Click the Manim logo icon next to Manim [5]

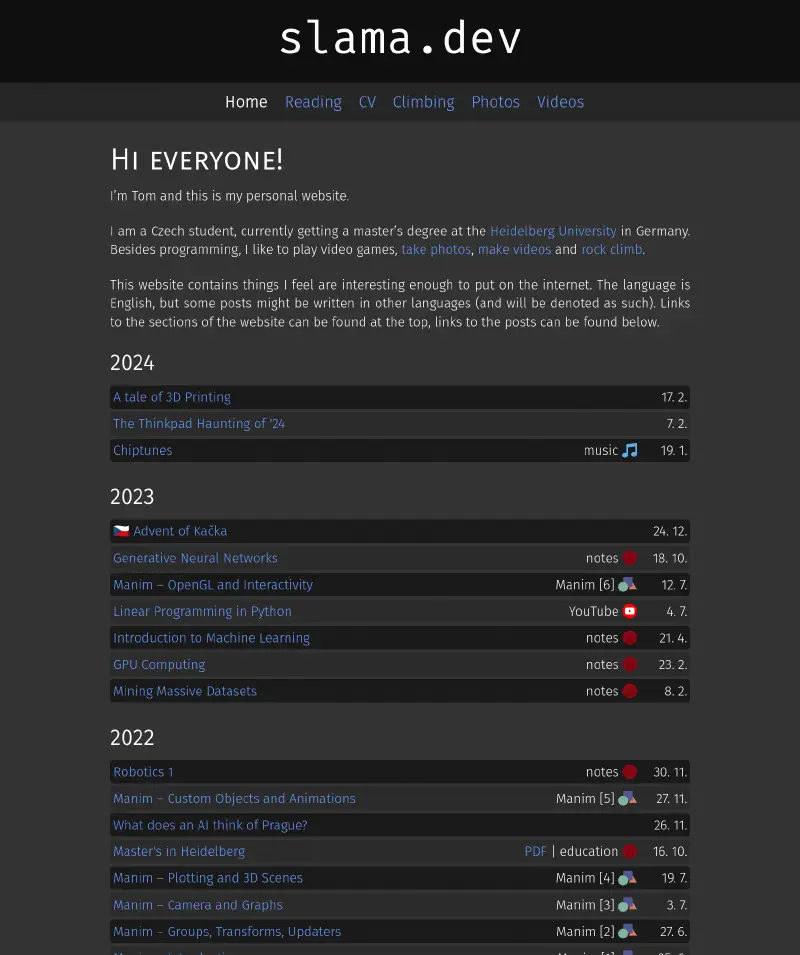[627, 798]
